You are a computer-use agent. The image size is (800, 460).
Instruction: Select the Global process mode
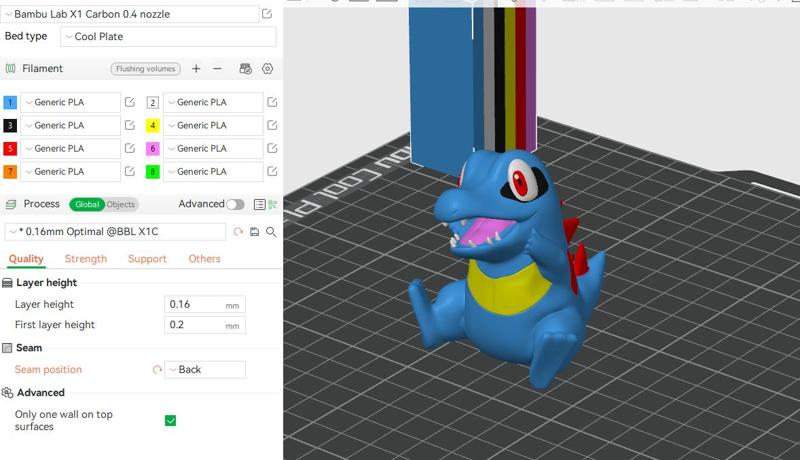[87, 205]
